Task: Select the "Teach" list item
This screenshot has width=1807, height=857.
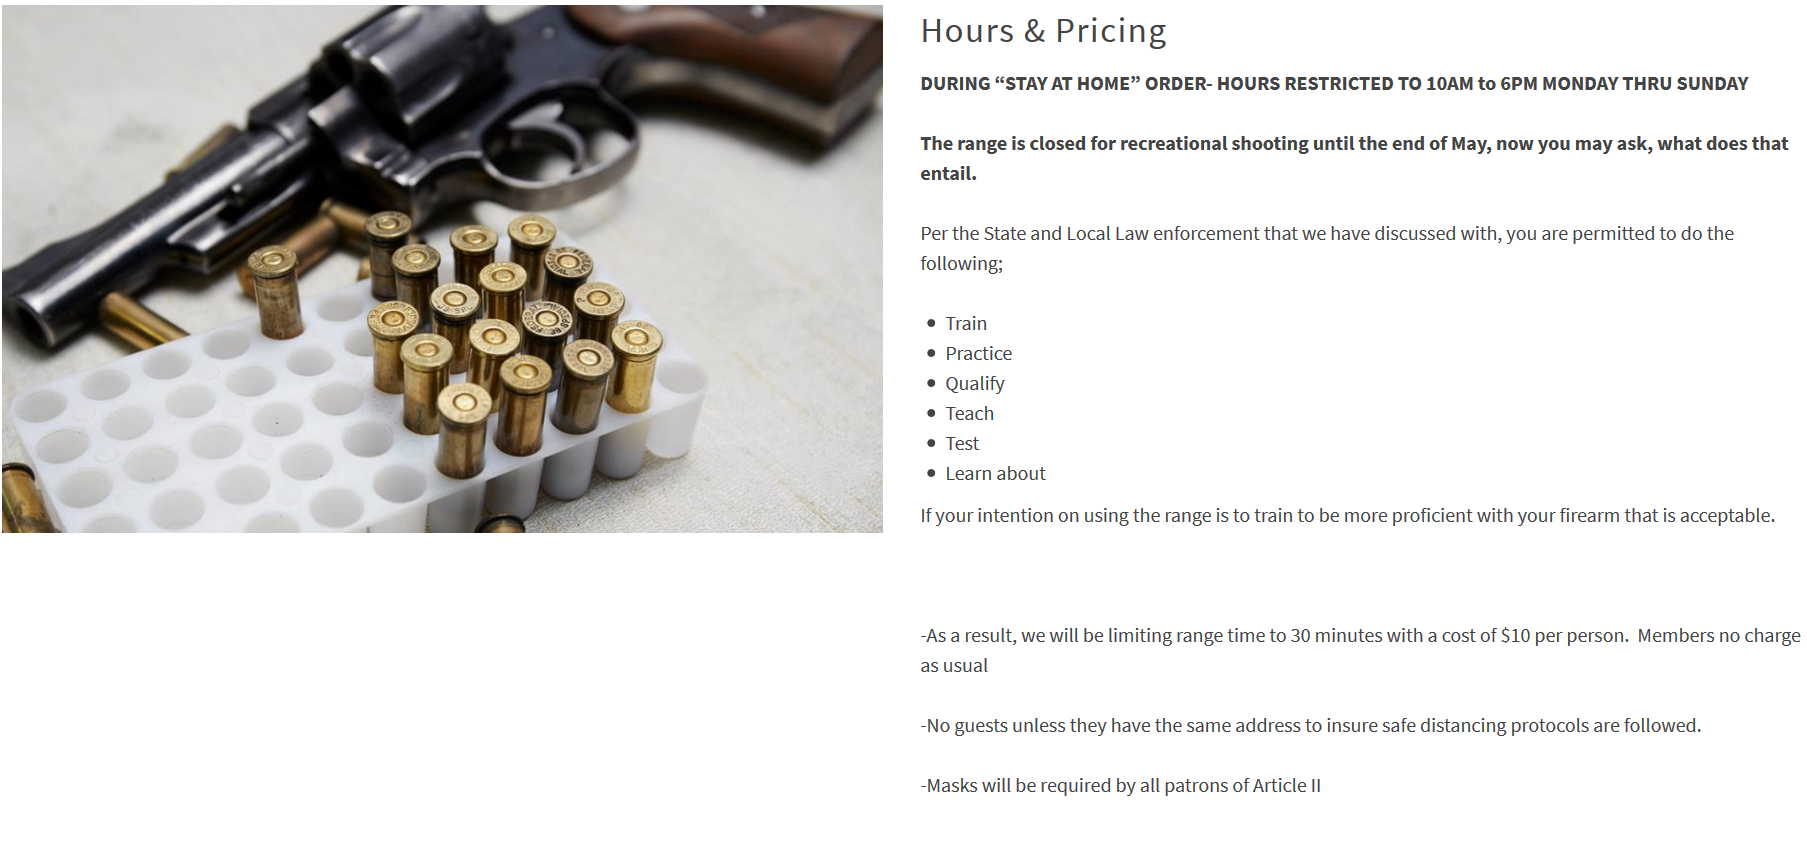Action: pos(969,414)
